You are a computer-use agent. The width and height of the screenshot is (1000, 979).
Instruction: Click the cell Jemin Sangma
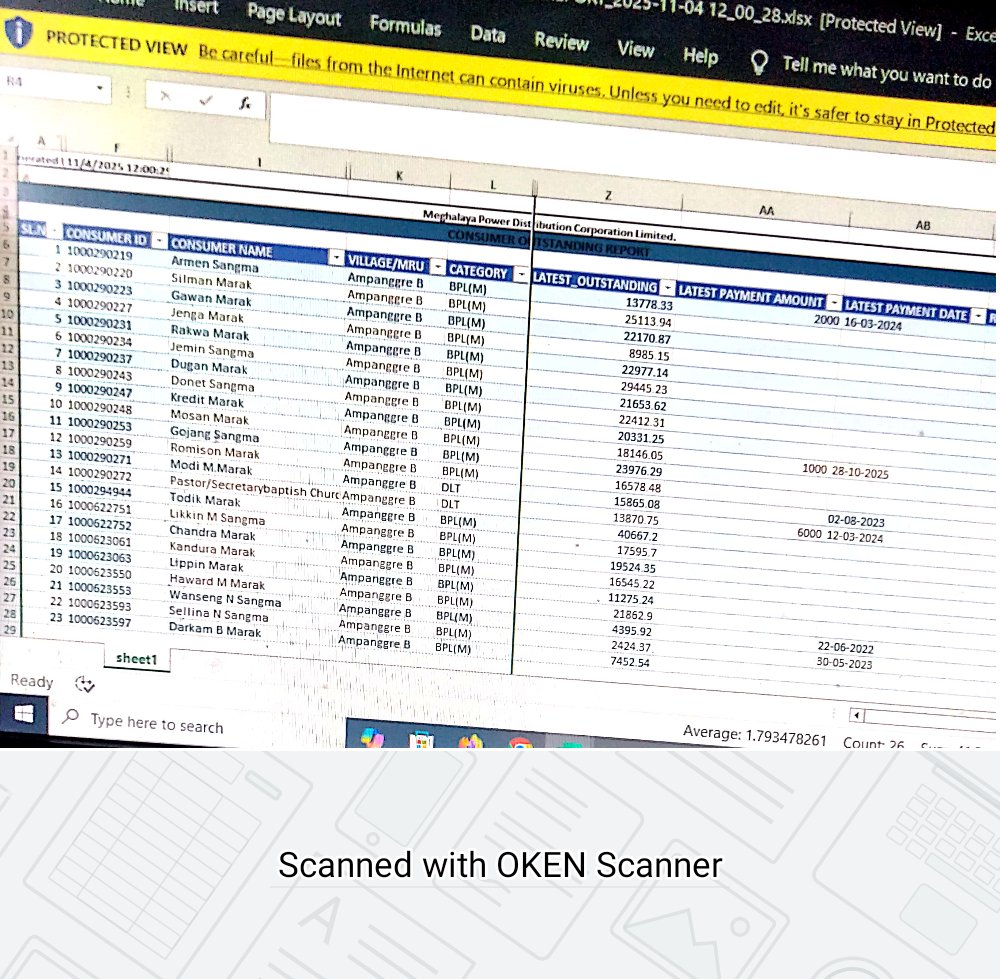tap(212, 350)
